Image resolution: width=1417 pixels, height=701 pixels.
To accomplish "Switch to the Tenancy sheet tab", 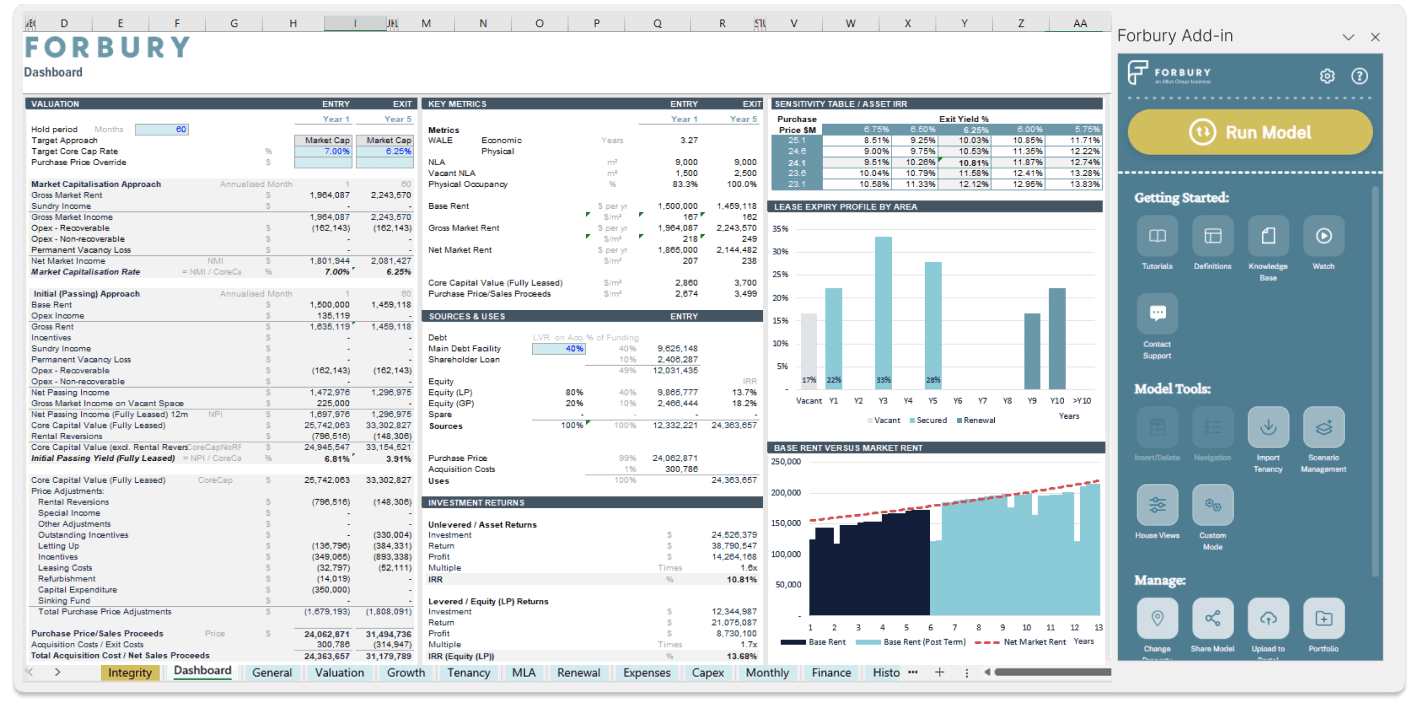I will [468, 672].
